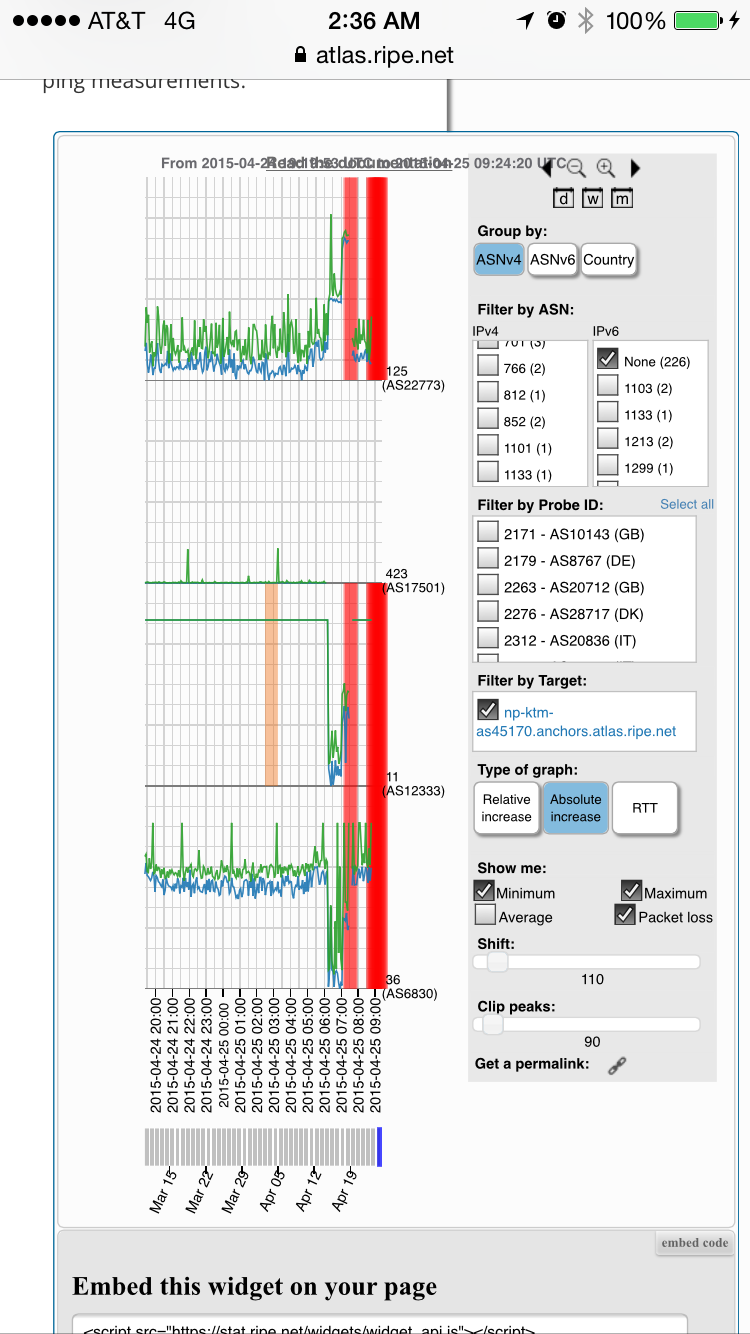750x1334 pixels.
Task: Zoom in the graph timeline
Action: 605,168
